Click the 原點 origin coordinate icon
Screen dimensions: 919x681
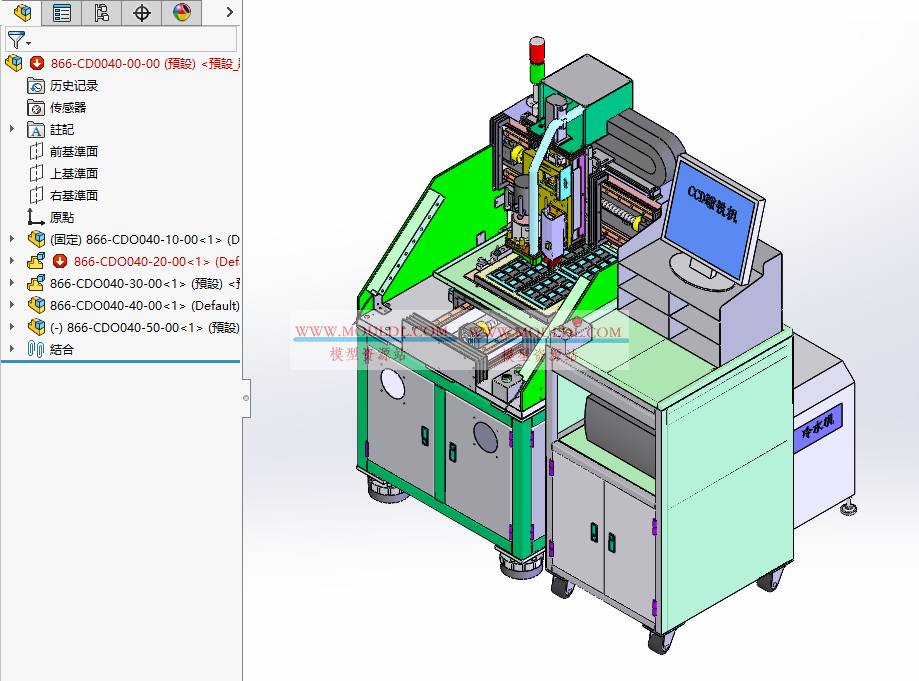[x=35, y=217]
